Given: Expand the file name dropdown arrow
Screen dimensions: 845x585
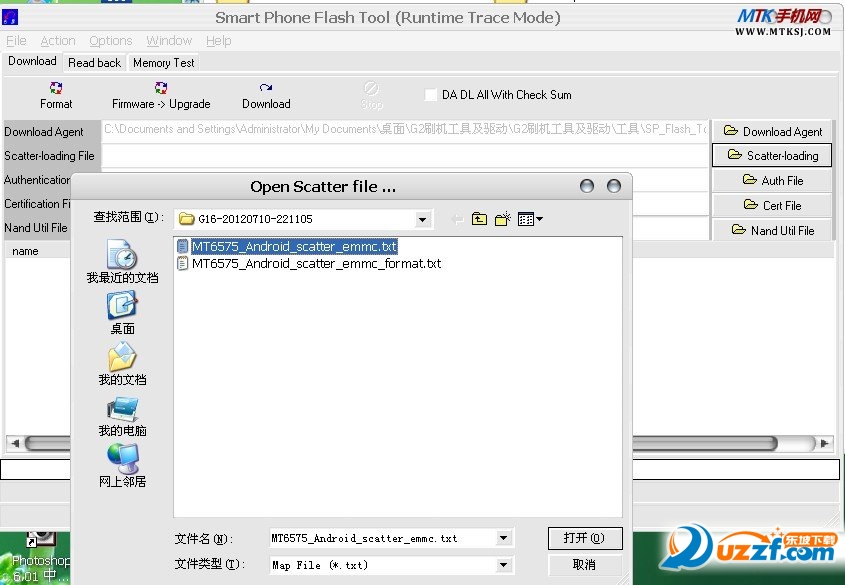Looking at the screenshot, I should pos(503,538).
